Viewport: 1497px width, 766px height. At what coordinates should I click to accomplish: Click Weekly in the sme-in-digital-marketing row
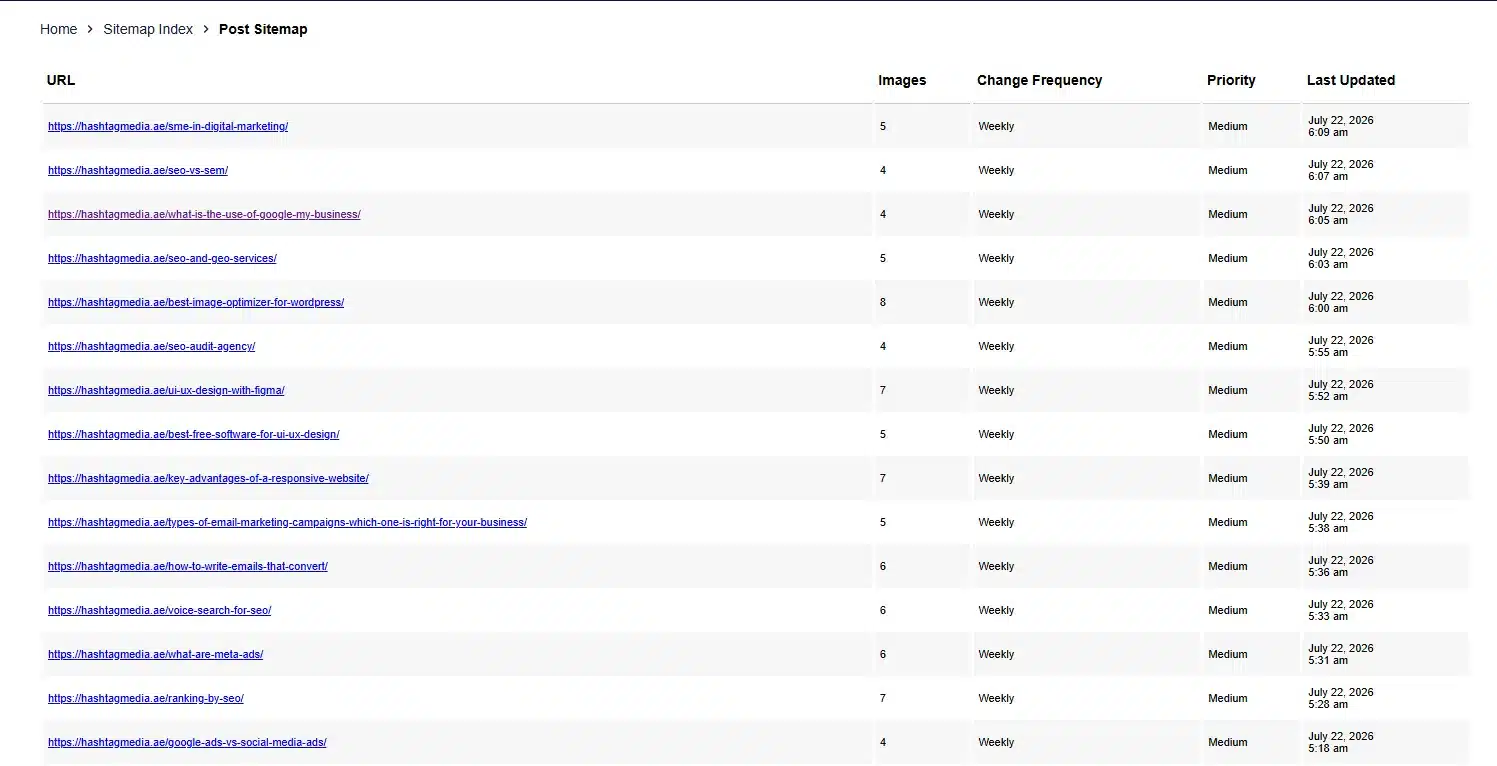coord(996,126)
